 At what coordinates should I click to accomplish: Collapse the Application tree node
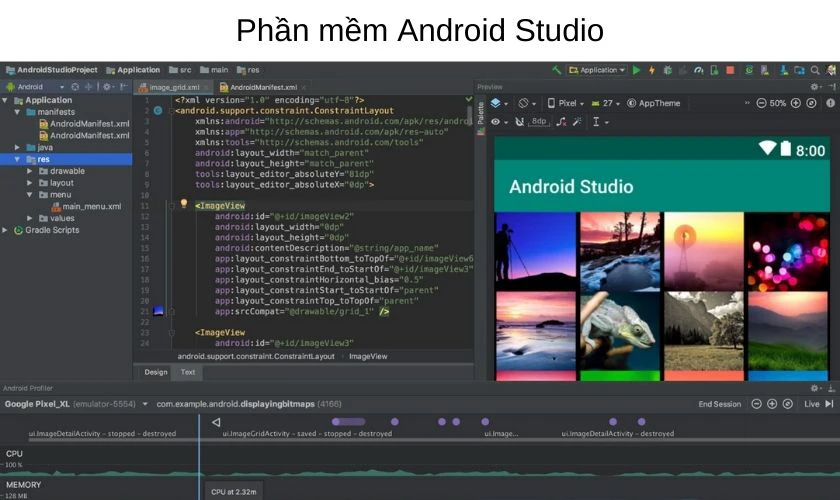click(5, 100)
